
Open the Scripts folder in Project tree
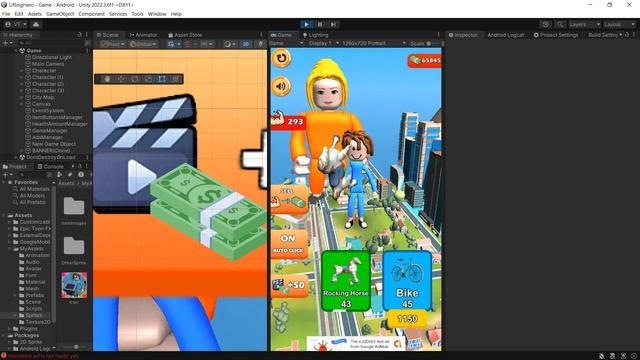pos(33,309)
